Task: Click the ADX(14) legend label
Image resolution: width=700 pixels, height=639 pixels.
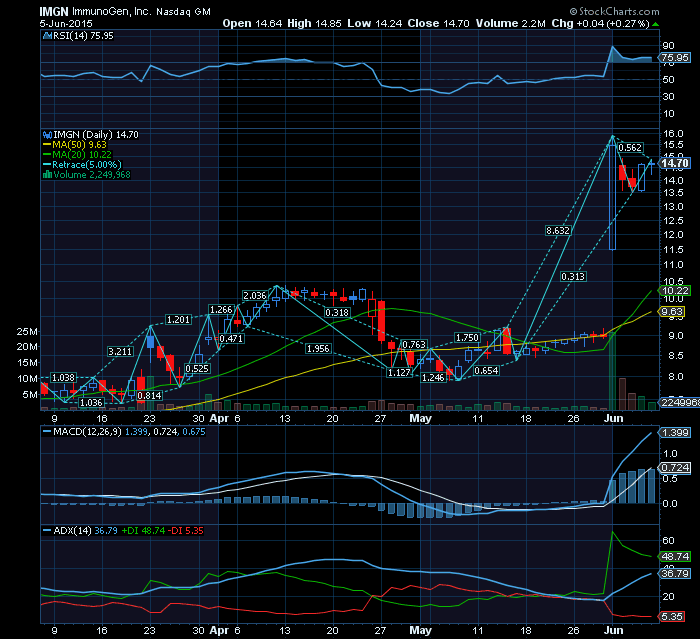Action: 72,531
